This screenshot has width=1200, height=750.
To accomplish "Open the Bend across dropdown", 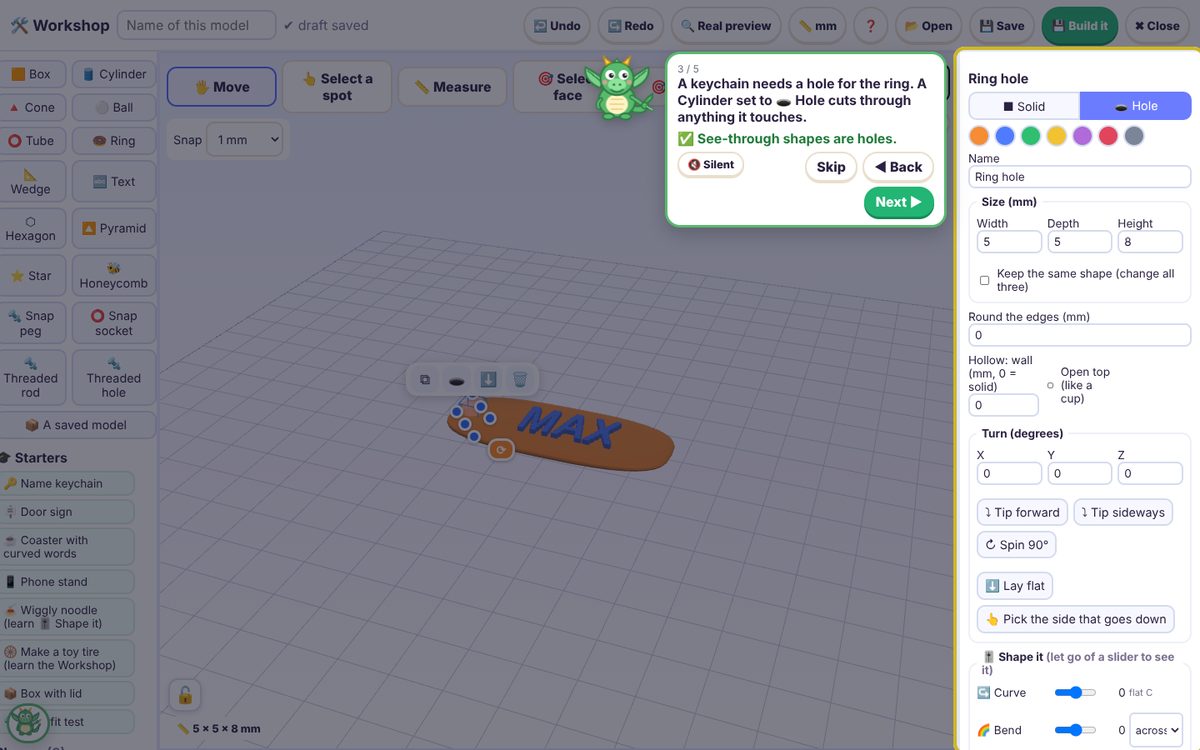I will (1156, 730).
